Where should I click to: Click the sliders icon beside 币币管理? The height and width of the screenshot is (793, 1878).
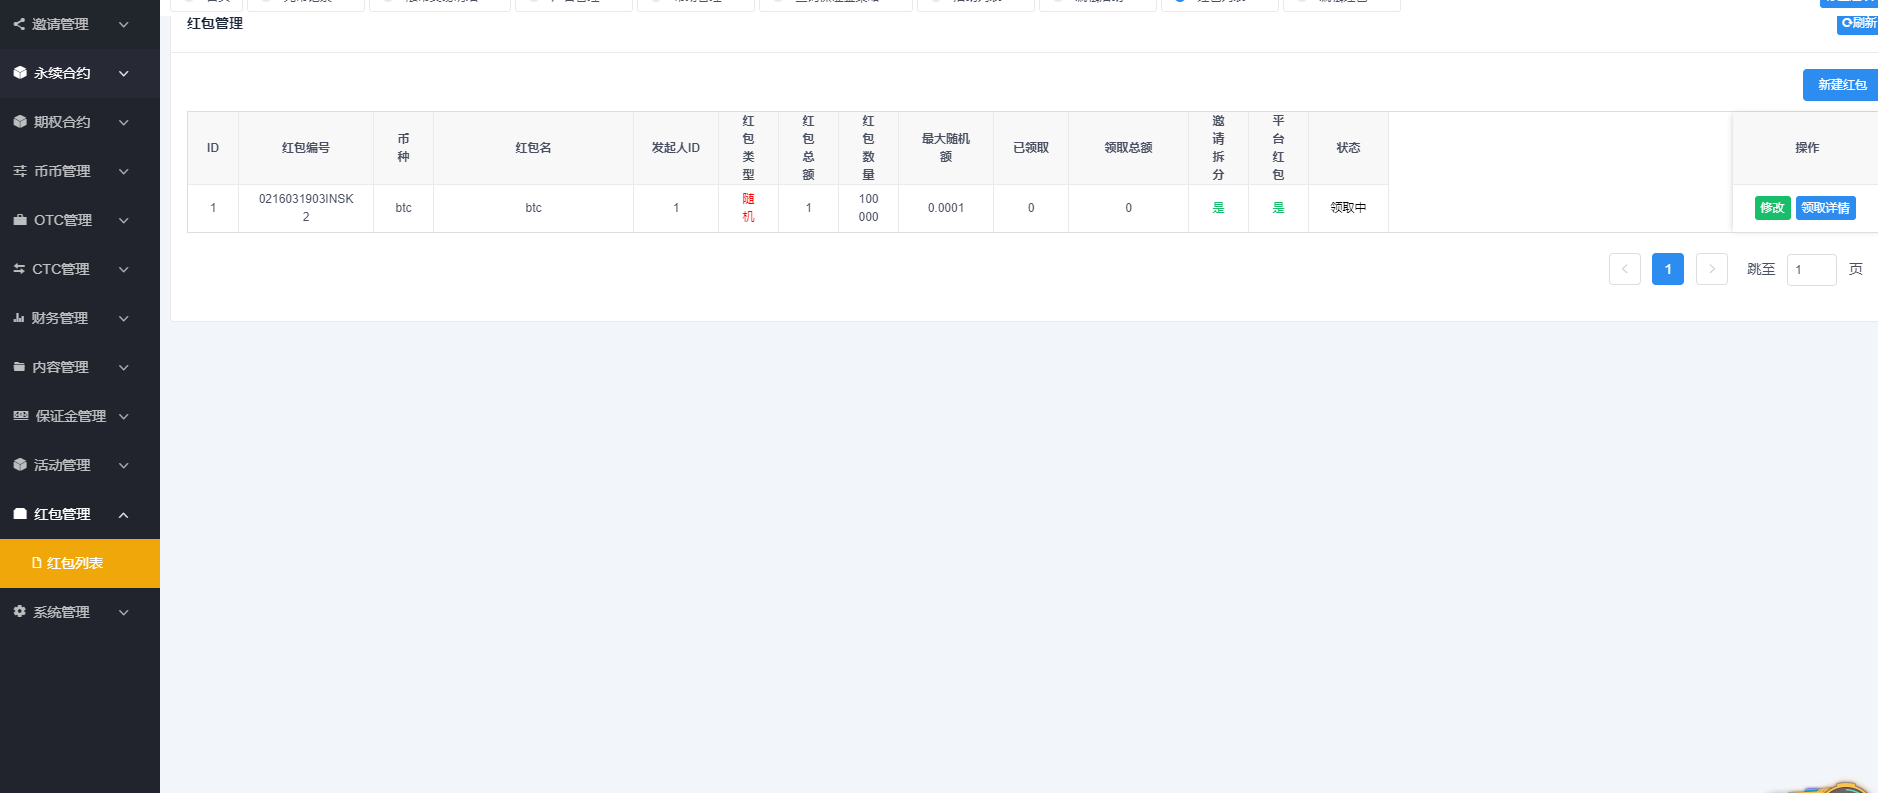tap(20, 170)
